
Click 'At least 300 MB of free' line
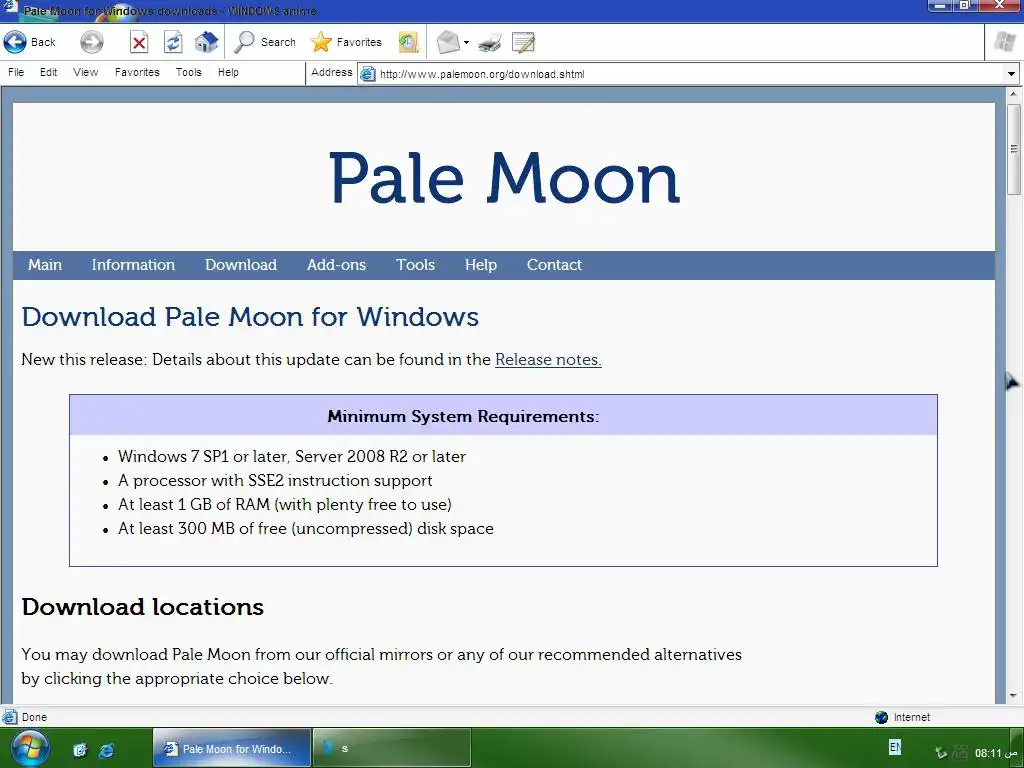[x=306, y=529]
